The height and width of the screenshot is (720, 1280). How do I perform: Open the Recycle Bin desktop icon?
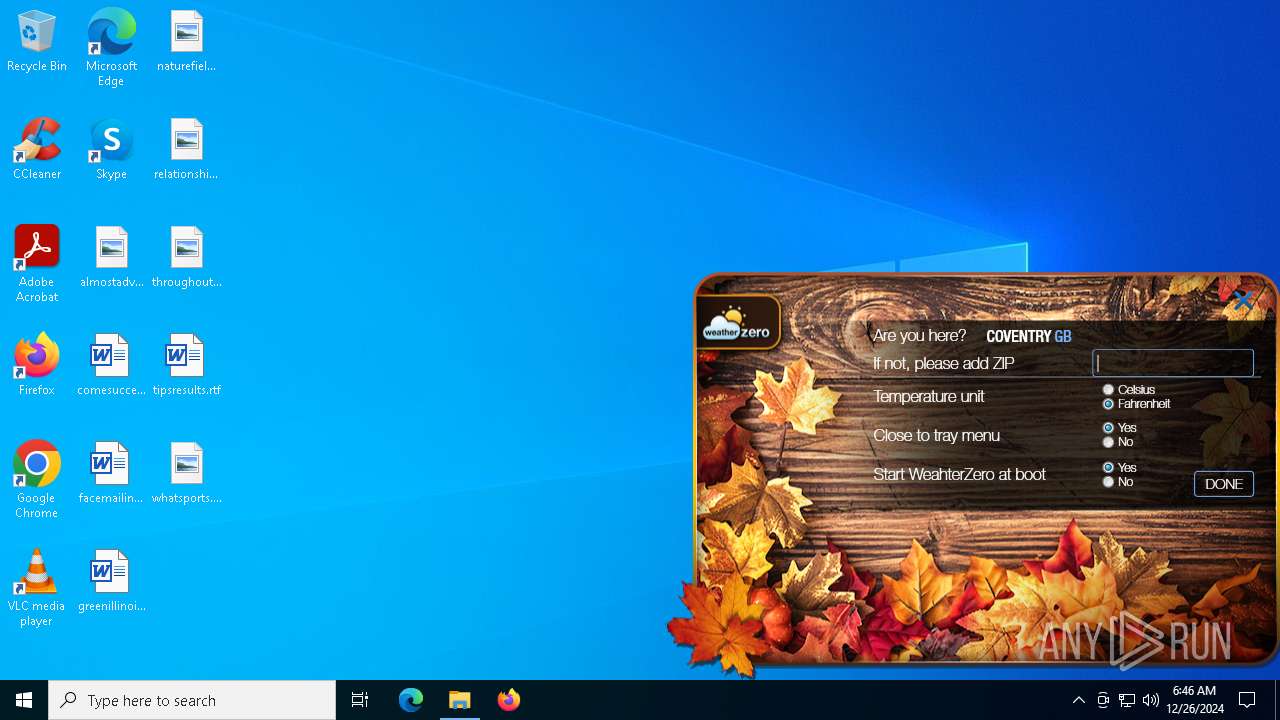(37, 42)
